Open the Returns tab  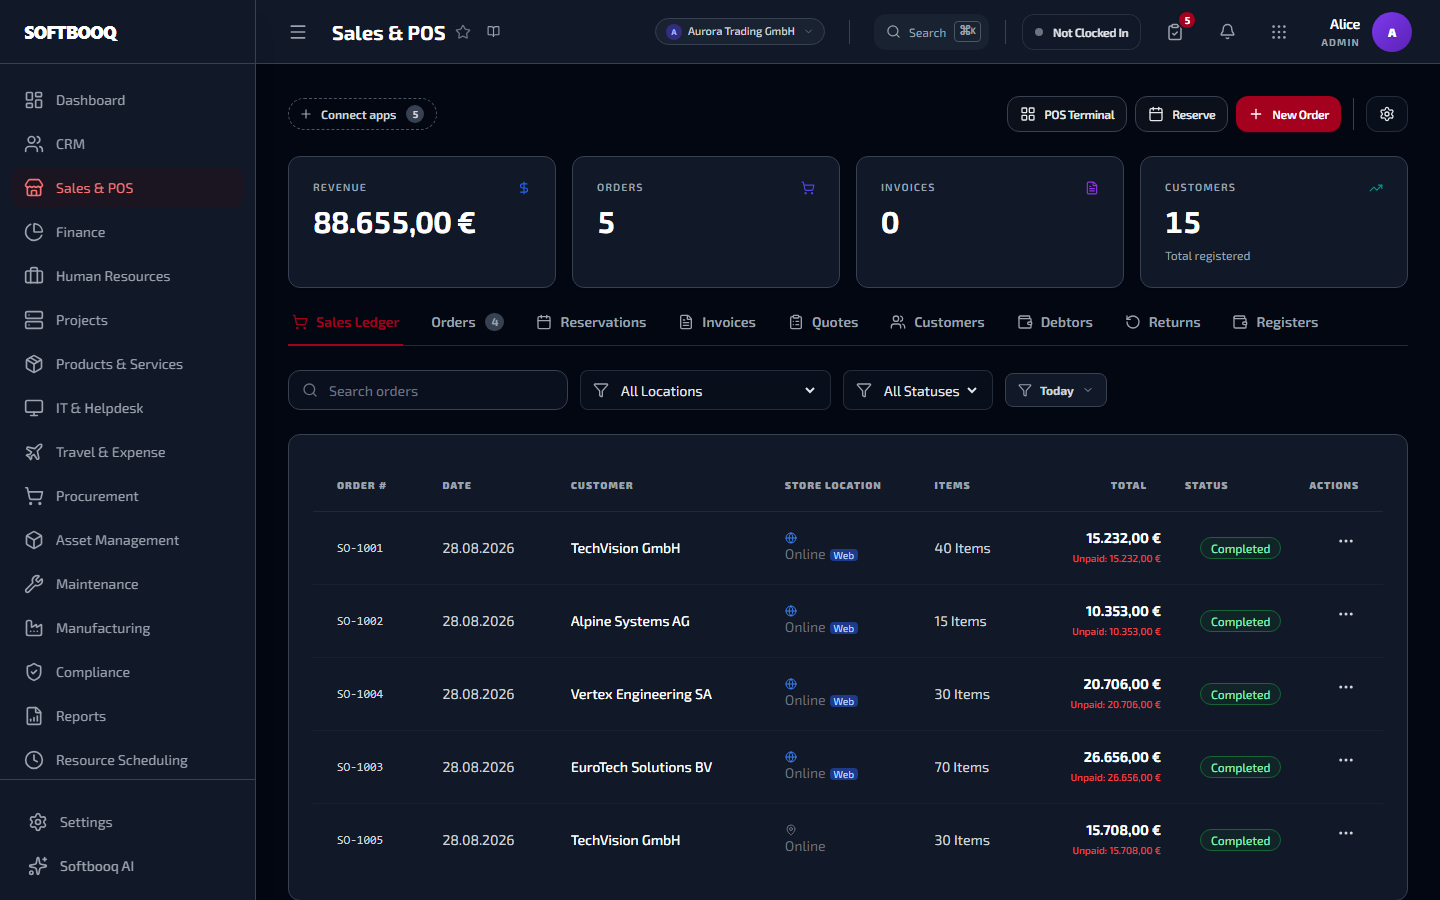coord(1162,322)
